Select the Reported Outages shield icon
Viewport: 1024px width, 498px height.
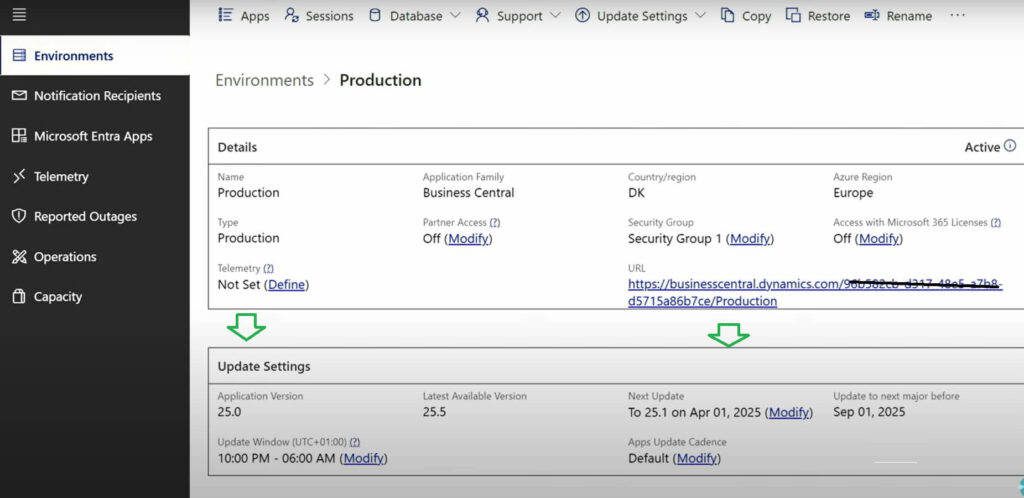pos(20,216)
